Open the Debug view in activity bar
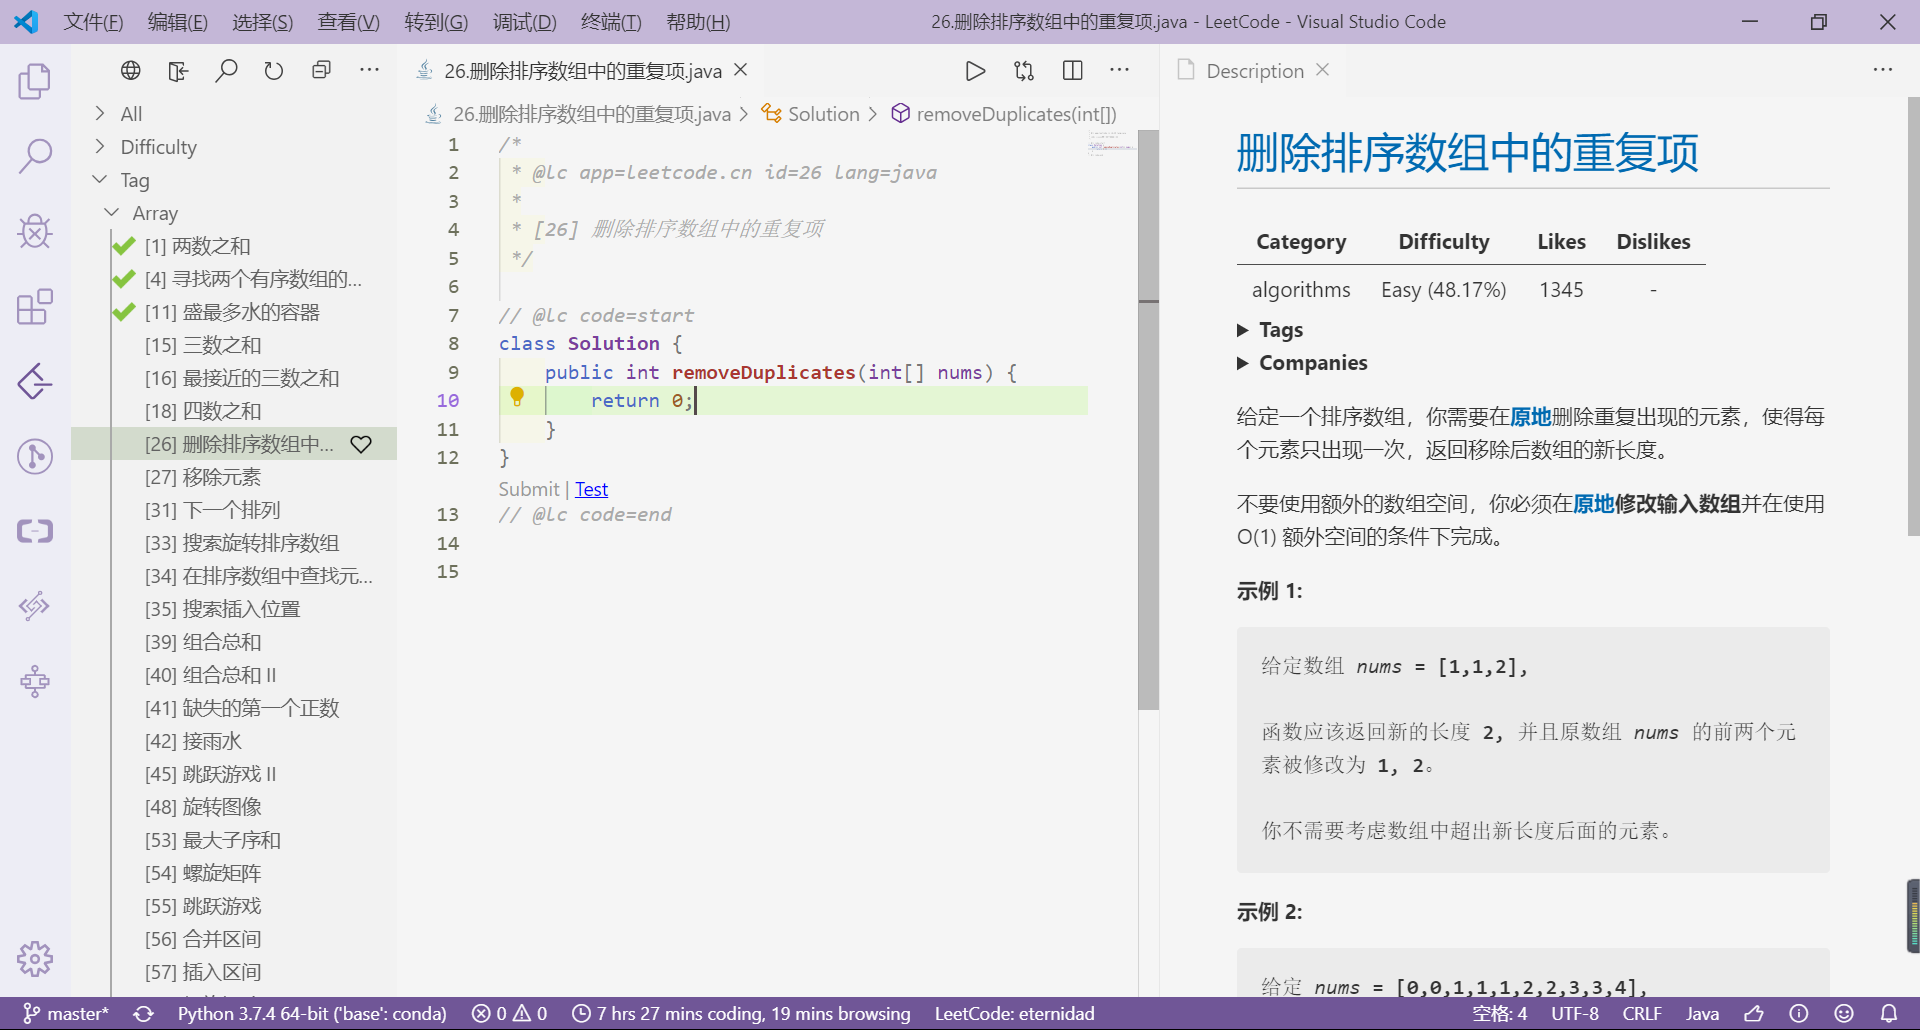 click(35, 231)
